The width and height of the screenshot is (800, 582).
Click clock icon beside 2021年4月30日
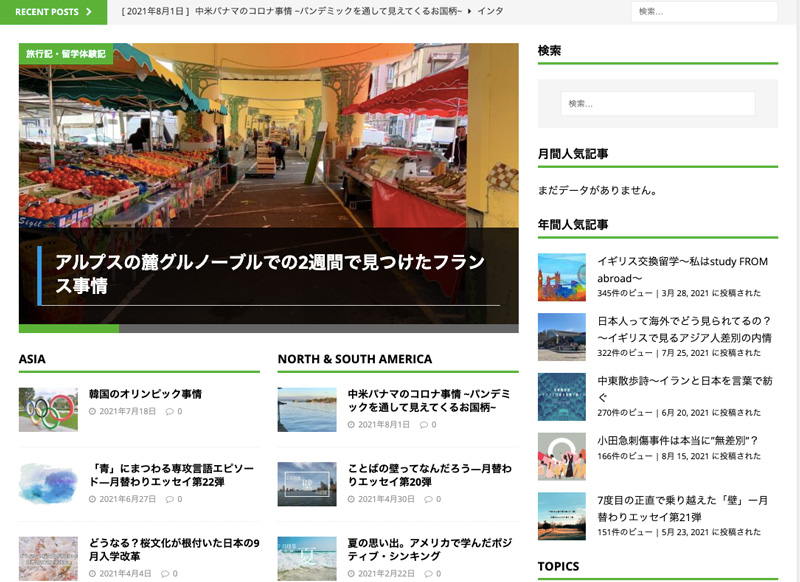[351, 499]
